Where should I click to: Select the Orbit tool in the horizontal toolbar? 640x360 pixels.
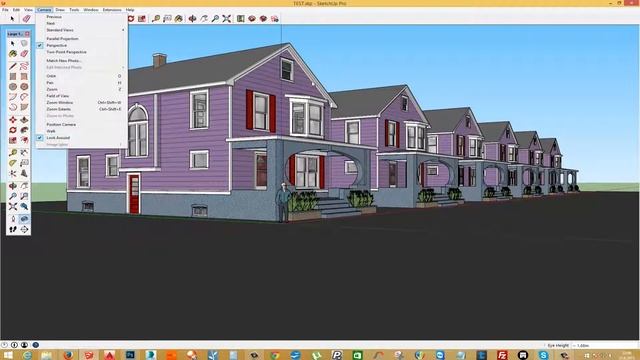click(192, 19)
